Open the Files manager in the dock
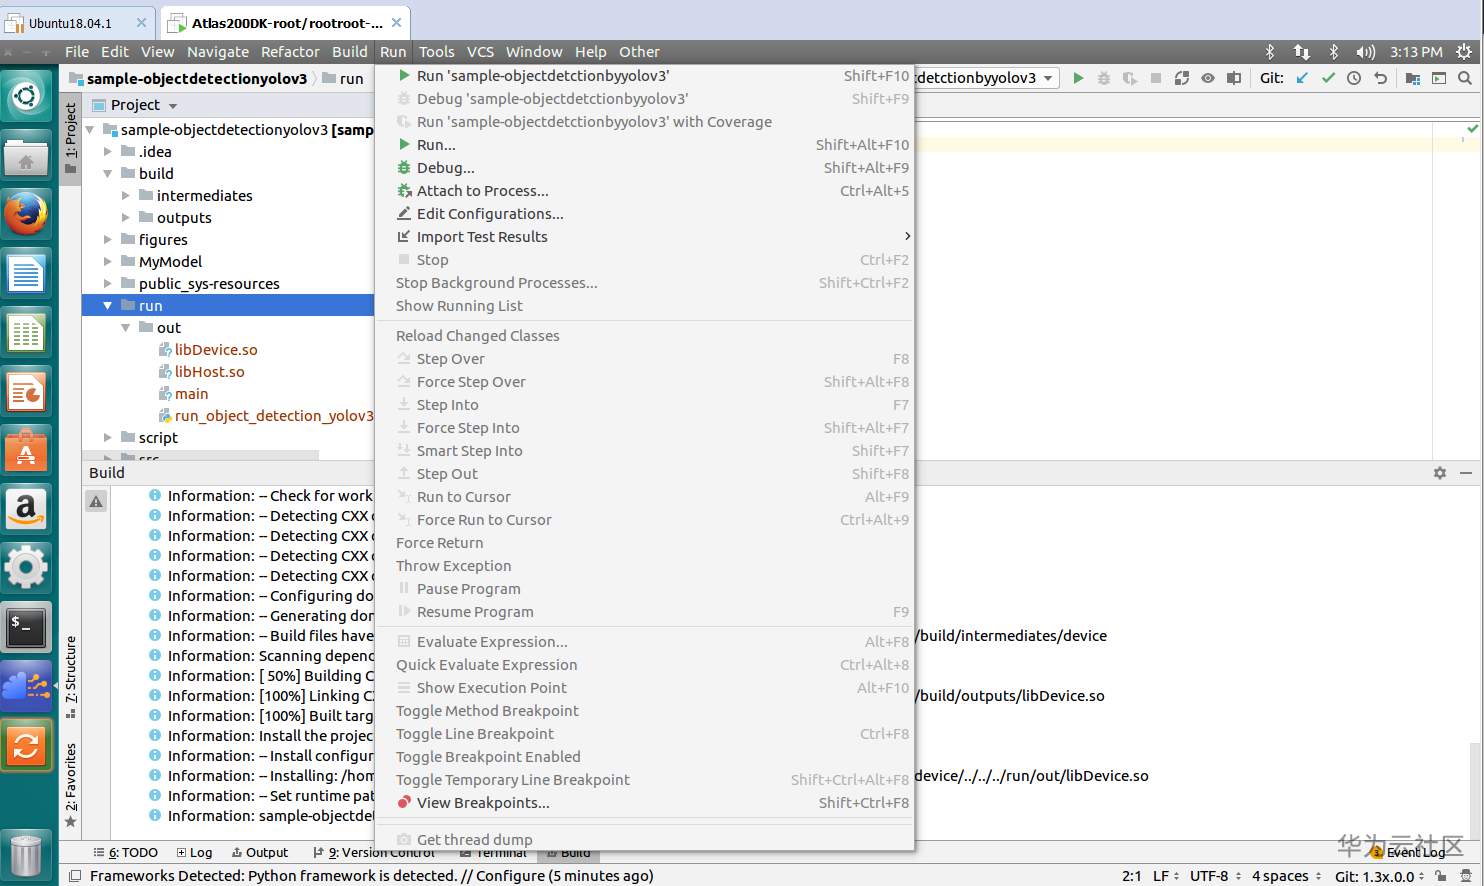The width and height of the screenshot is (1484, 886). coord(26,155)
